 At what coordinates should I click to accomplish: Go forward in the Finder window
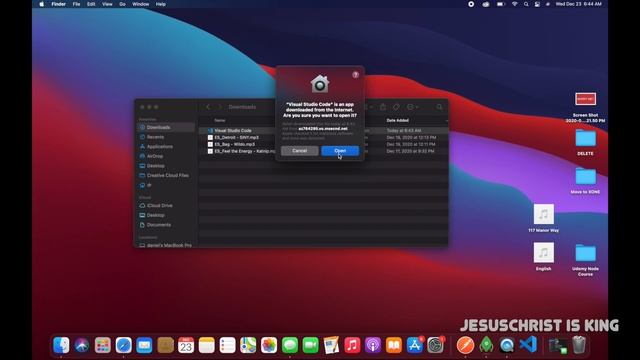point(220,107)
